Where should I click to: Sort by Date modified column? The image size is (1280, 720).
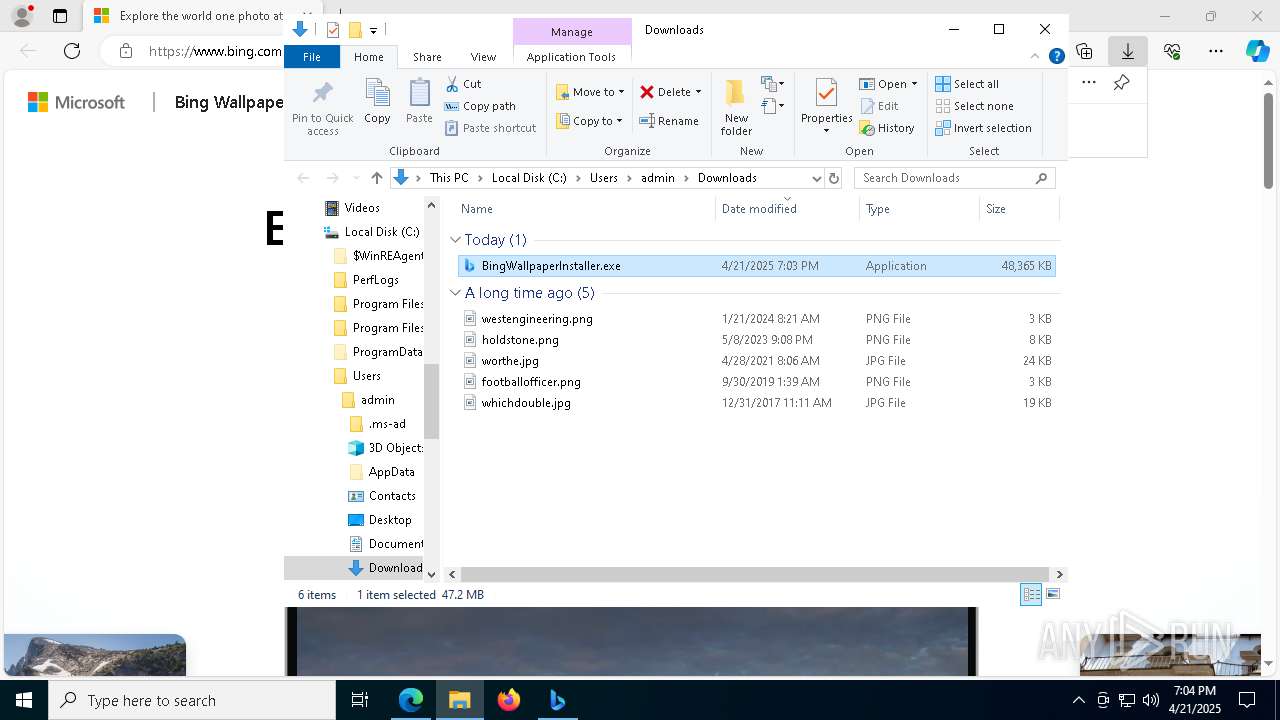coord(788,209)
